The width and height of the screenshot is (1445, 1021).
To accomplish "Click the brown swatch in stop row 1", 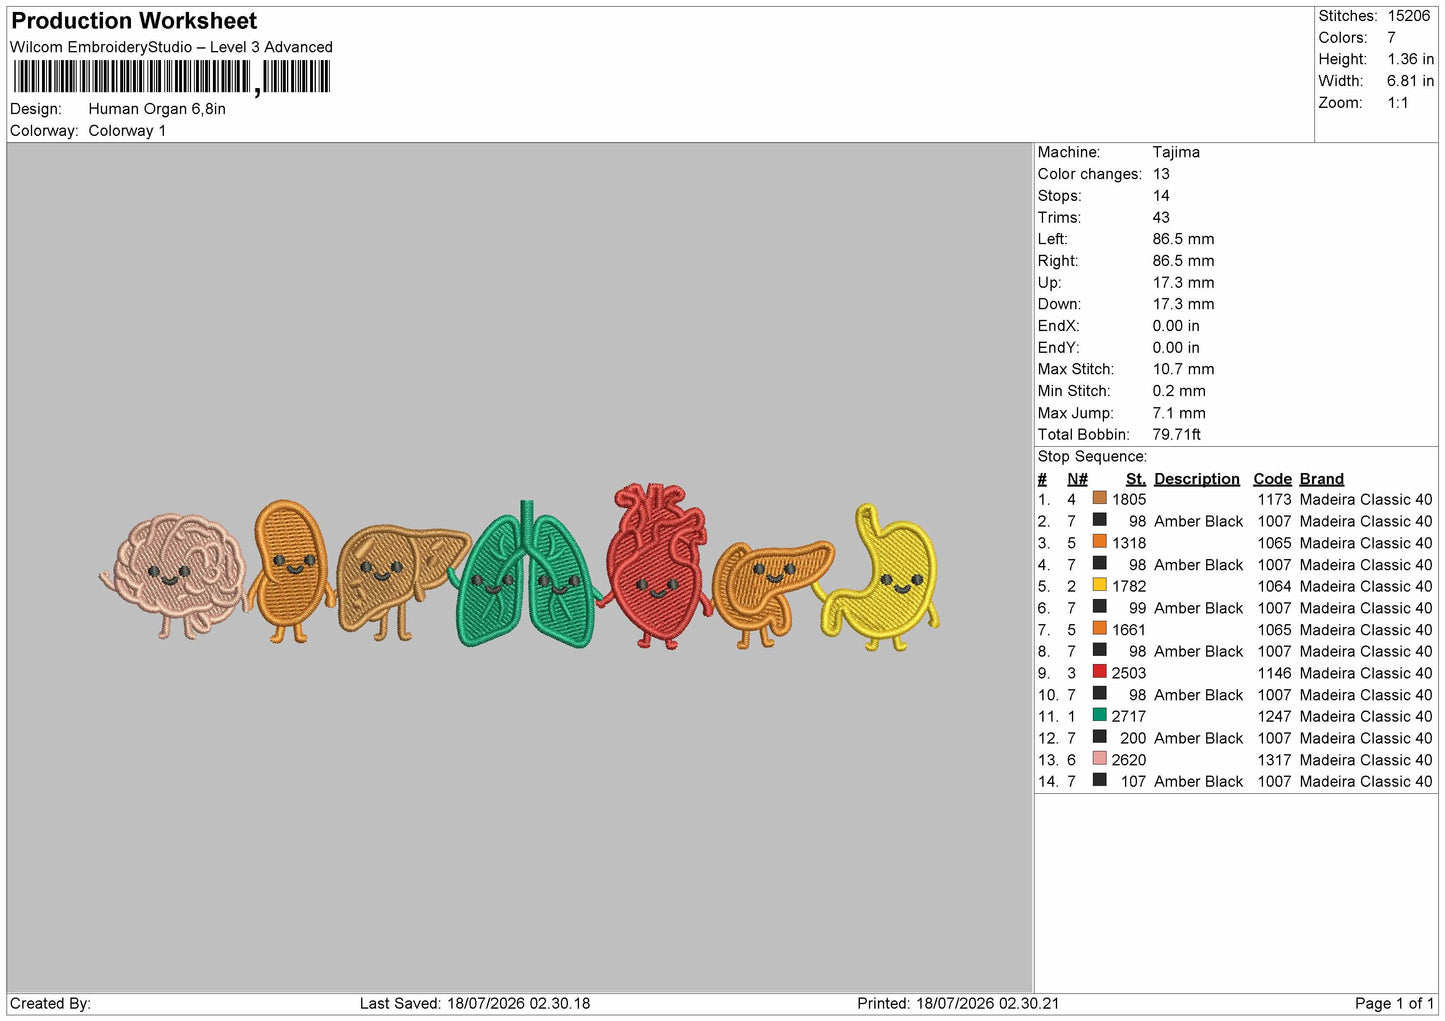I will click(x=1099, y=498).
